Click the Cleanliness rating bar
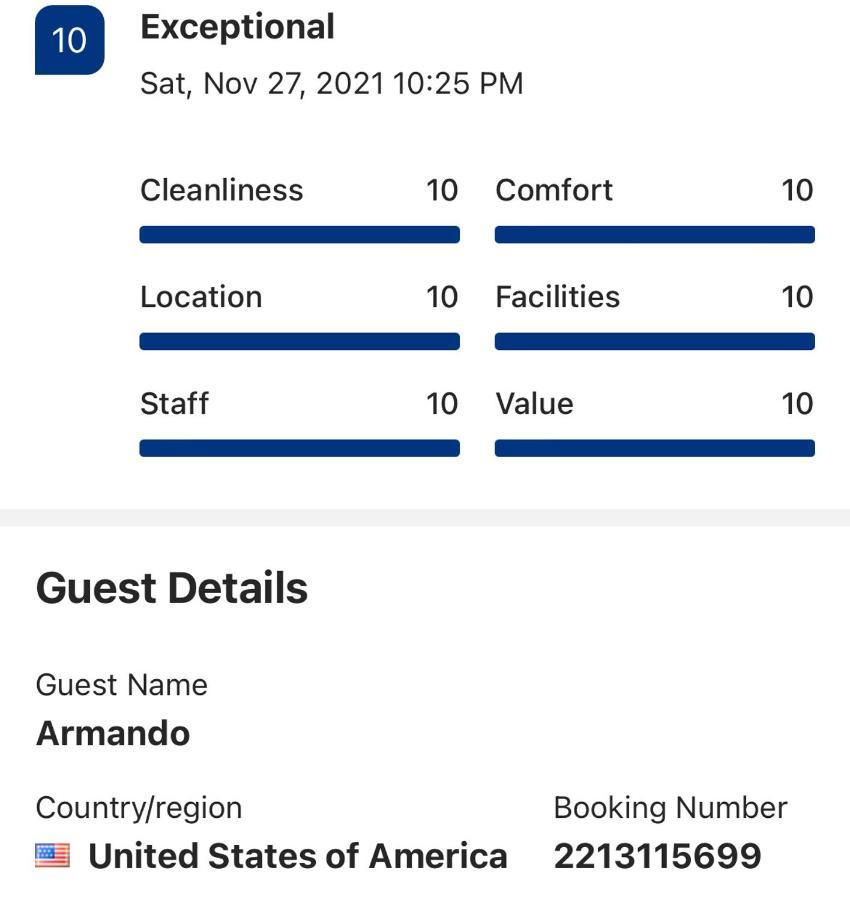Viewport: 850px width, 900px height. click(x=300, y=235)
